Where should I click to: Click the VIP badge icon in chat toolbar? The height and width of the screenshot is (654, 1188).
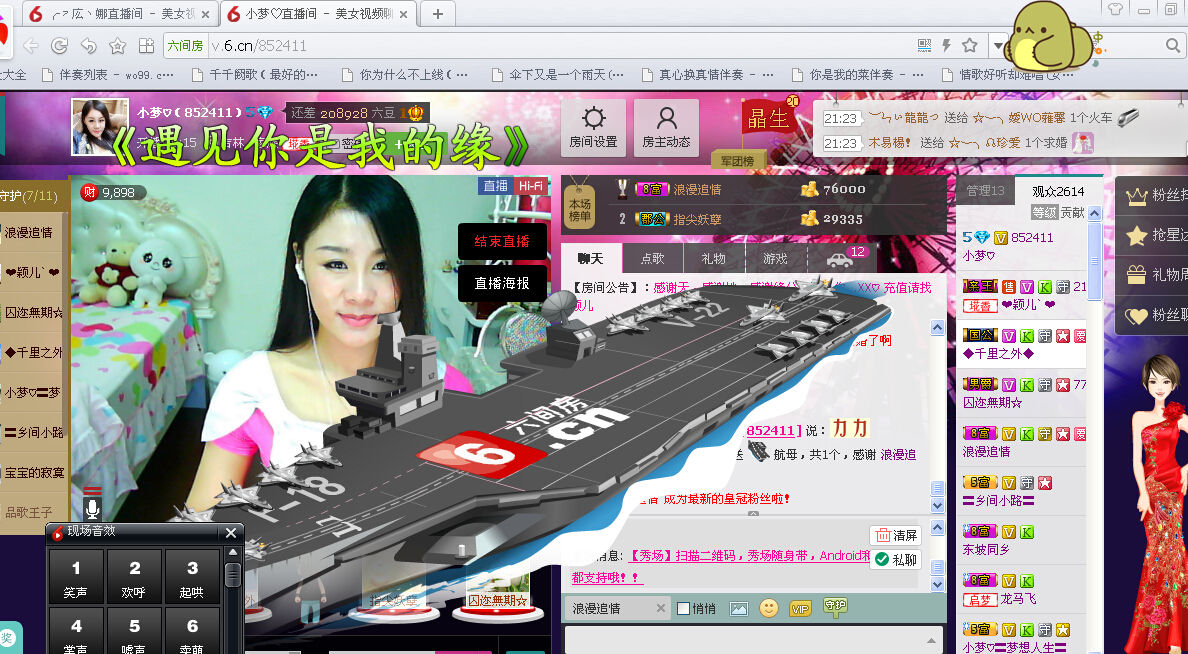point(800,609)
